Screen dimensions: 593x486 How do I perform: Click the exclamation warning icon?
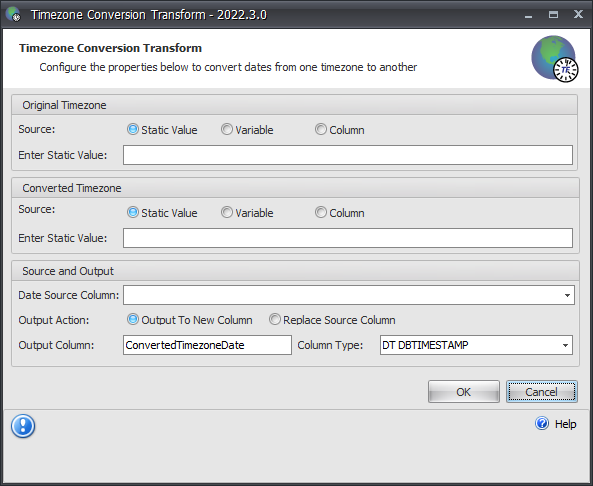[x=23, y=426]
